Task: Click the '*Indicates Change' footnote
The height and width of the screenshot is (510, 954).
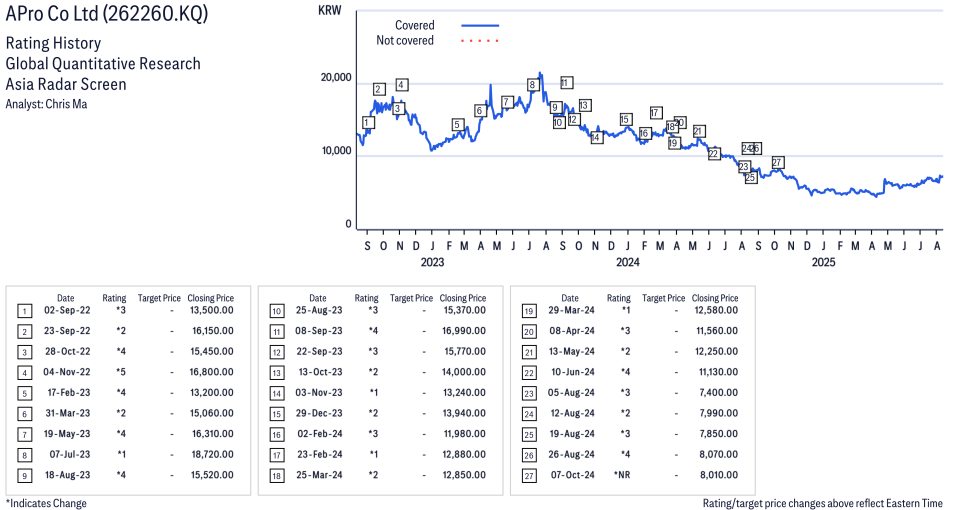Action: pos(46,503)
